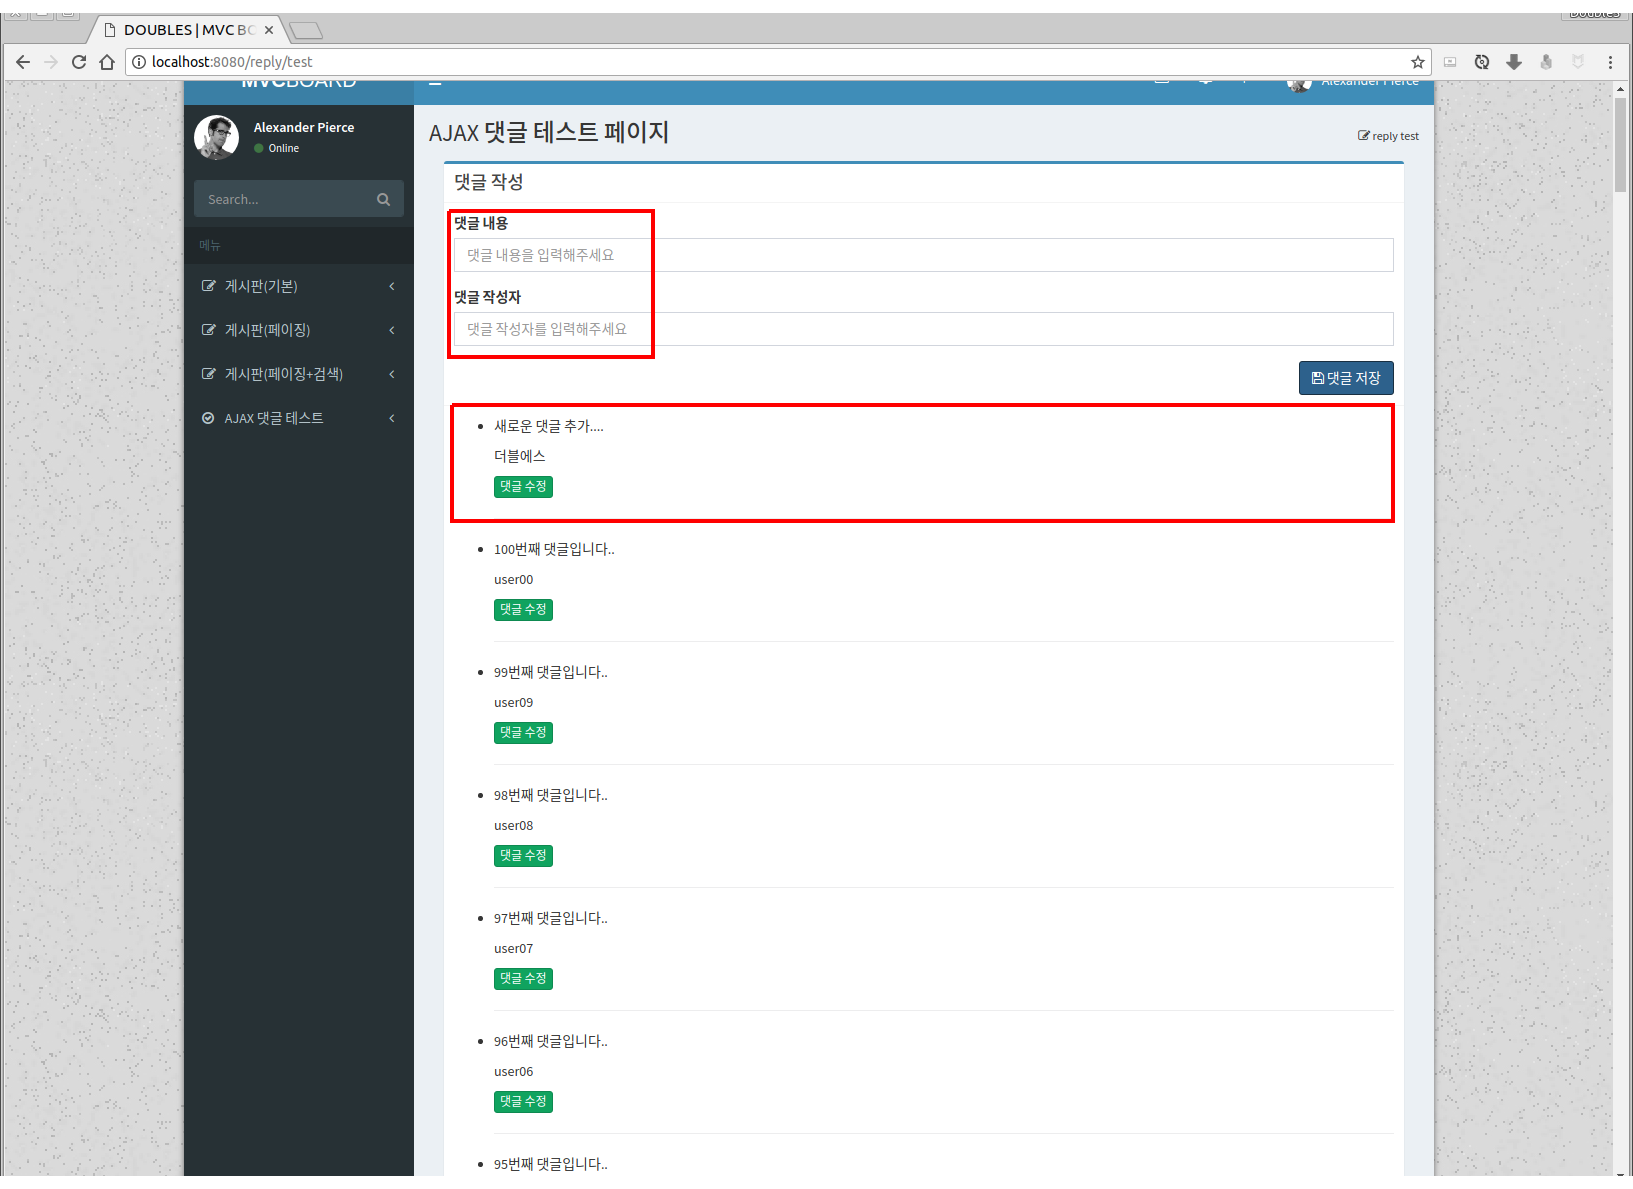Viewport: 1633px width, 1189px height.
Task: Open the AJAX 댓글 테스트 menu item
Action: [x=299, y=418]
